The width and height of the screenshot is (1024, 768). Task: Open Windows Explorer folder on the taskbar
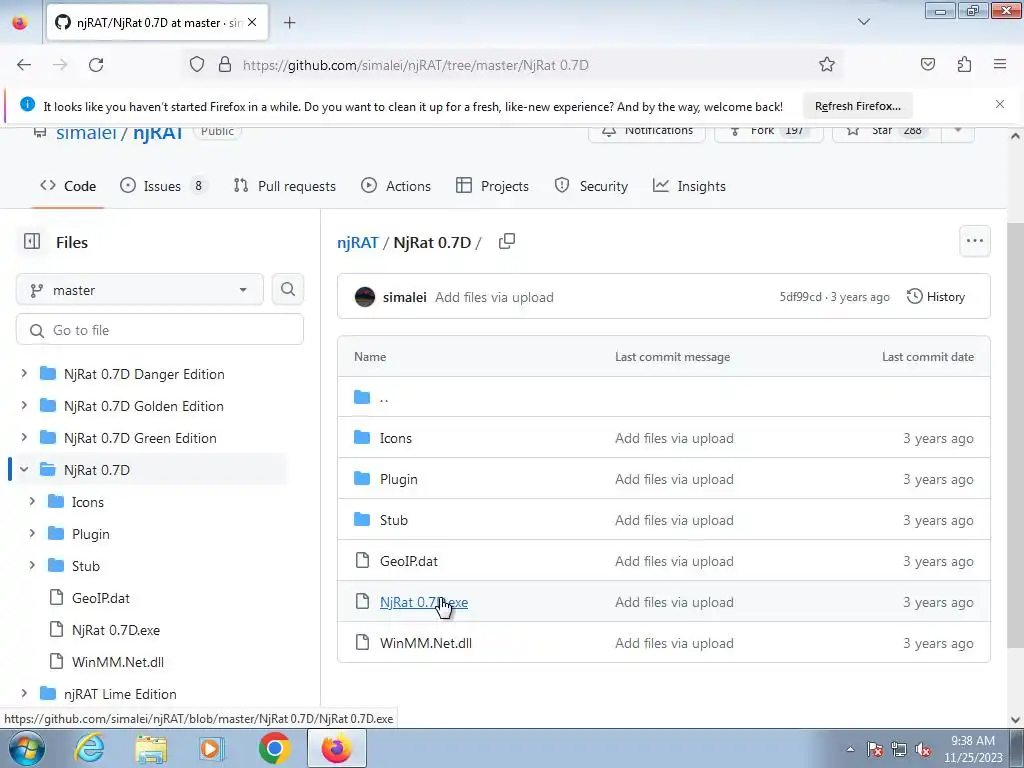(x=151, y=748)
